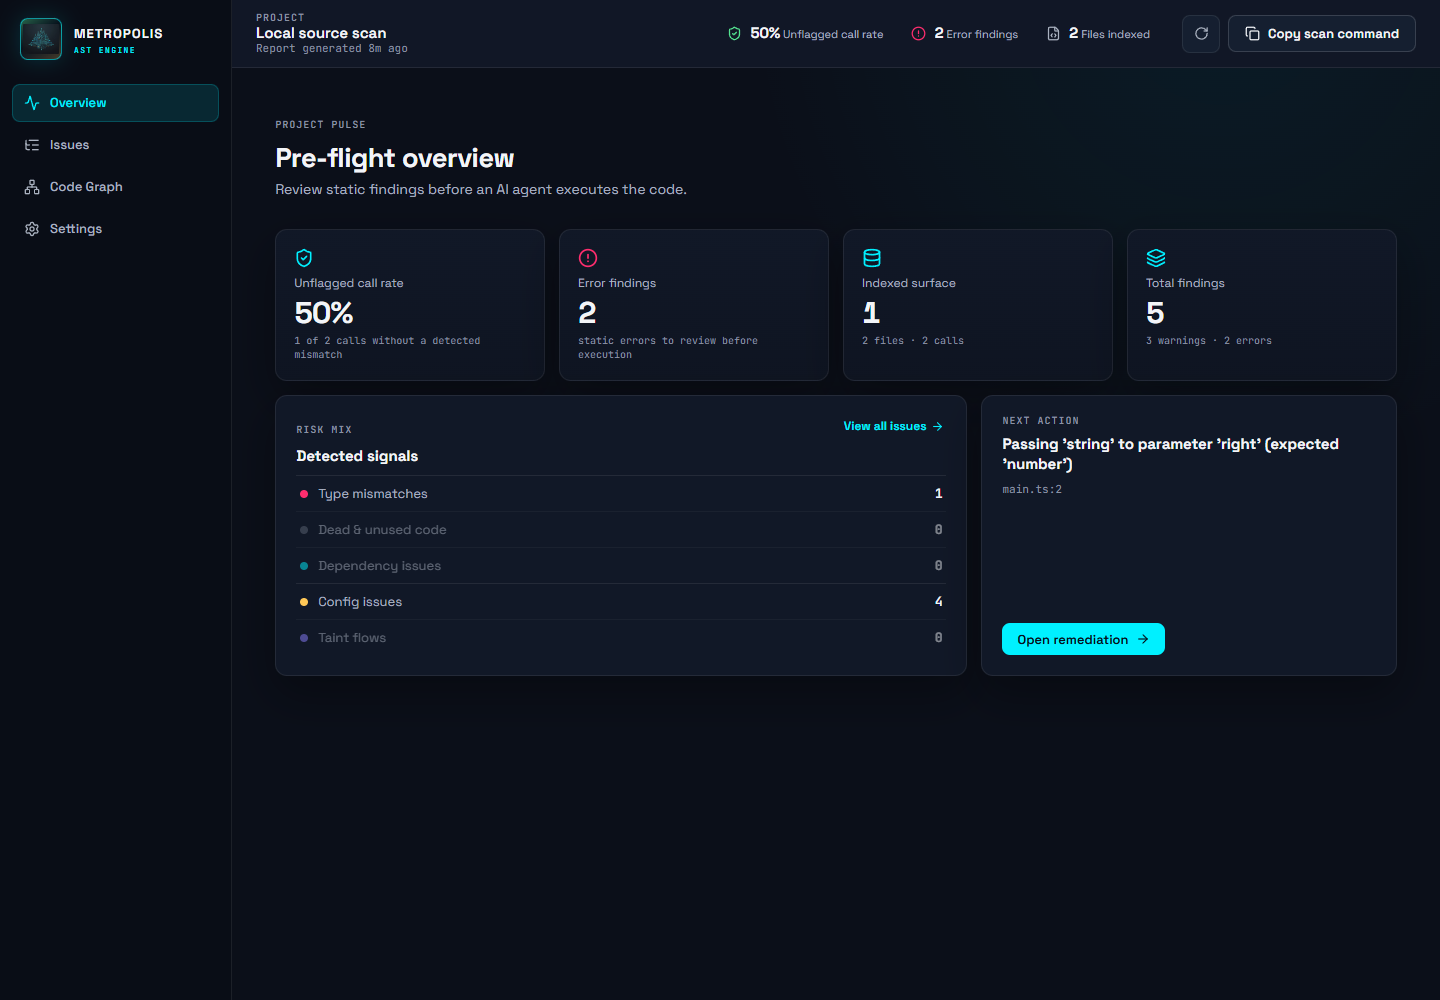Select the Dependency issues row
The width and height of the screenshot is (1440, 1000).
click(621, 566)
